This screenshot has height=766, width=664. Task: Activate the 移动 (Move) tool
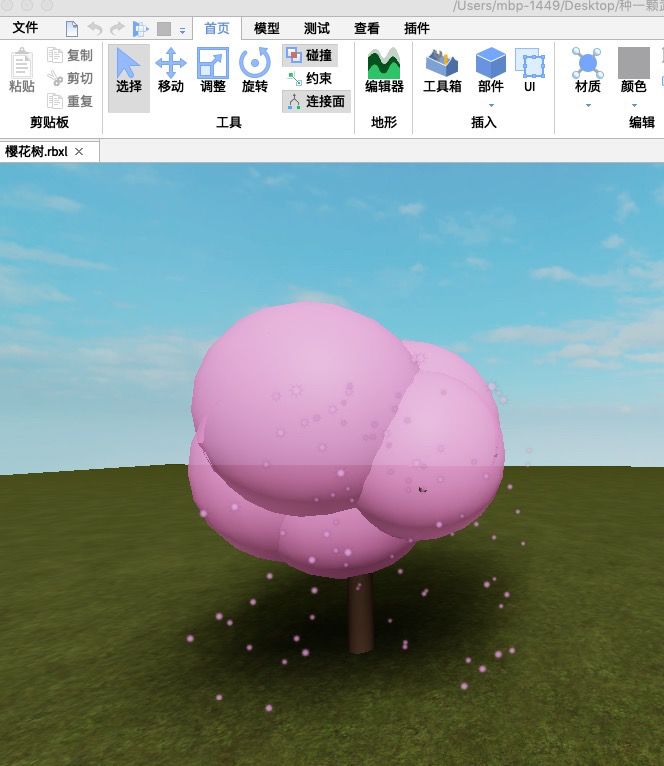171,71
